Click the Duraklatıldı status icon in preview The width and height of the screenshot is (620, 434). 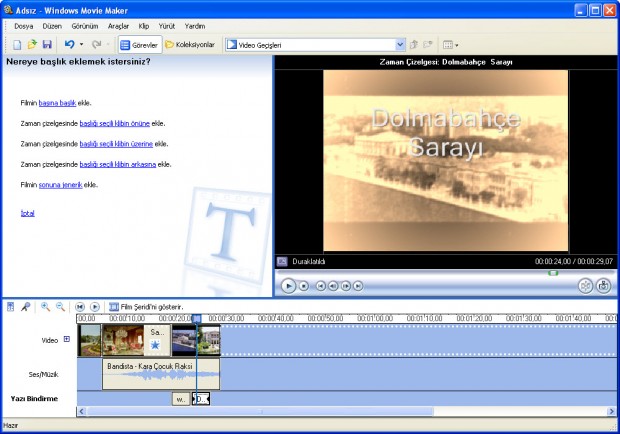(x=282, y=262)
